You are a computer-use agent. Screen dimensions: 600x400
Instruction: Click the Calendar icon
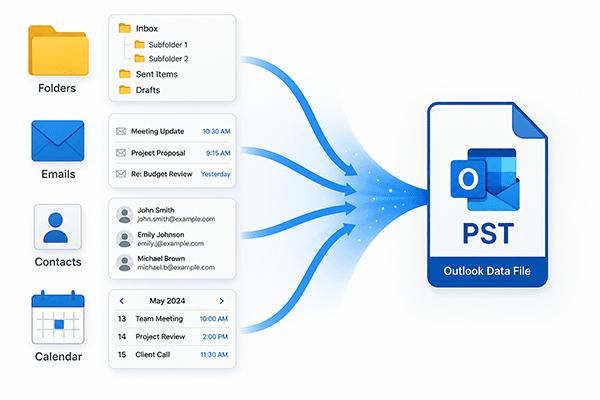58,317
